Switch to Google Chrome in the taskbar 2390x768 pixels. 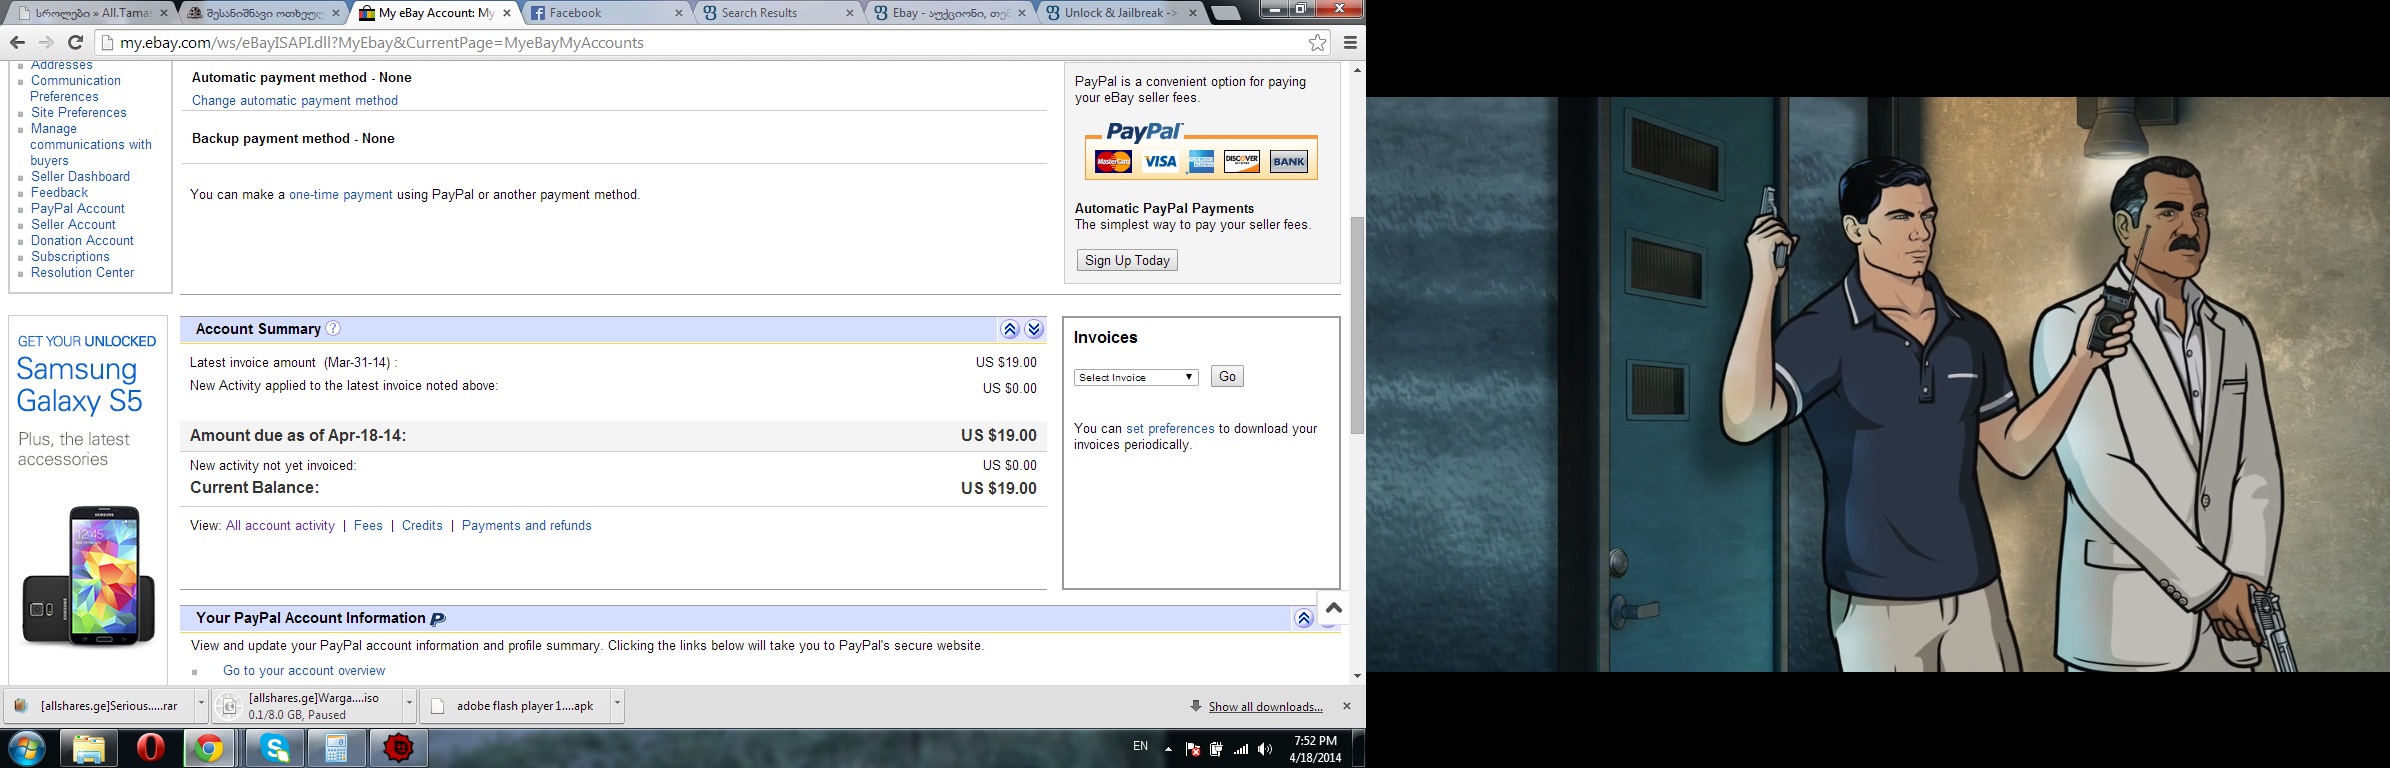[209, 748]
